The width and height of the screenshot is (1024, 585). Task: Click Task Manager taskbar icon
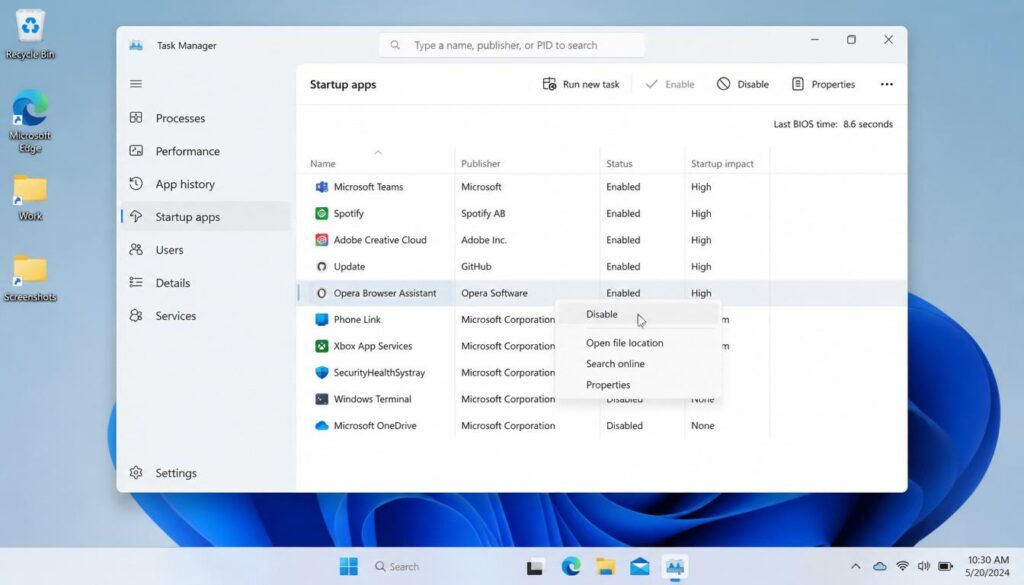(x=675, y=566)
